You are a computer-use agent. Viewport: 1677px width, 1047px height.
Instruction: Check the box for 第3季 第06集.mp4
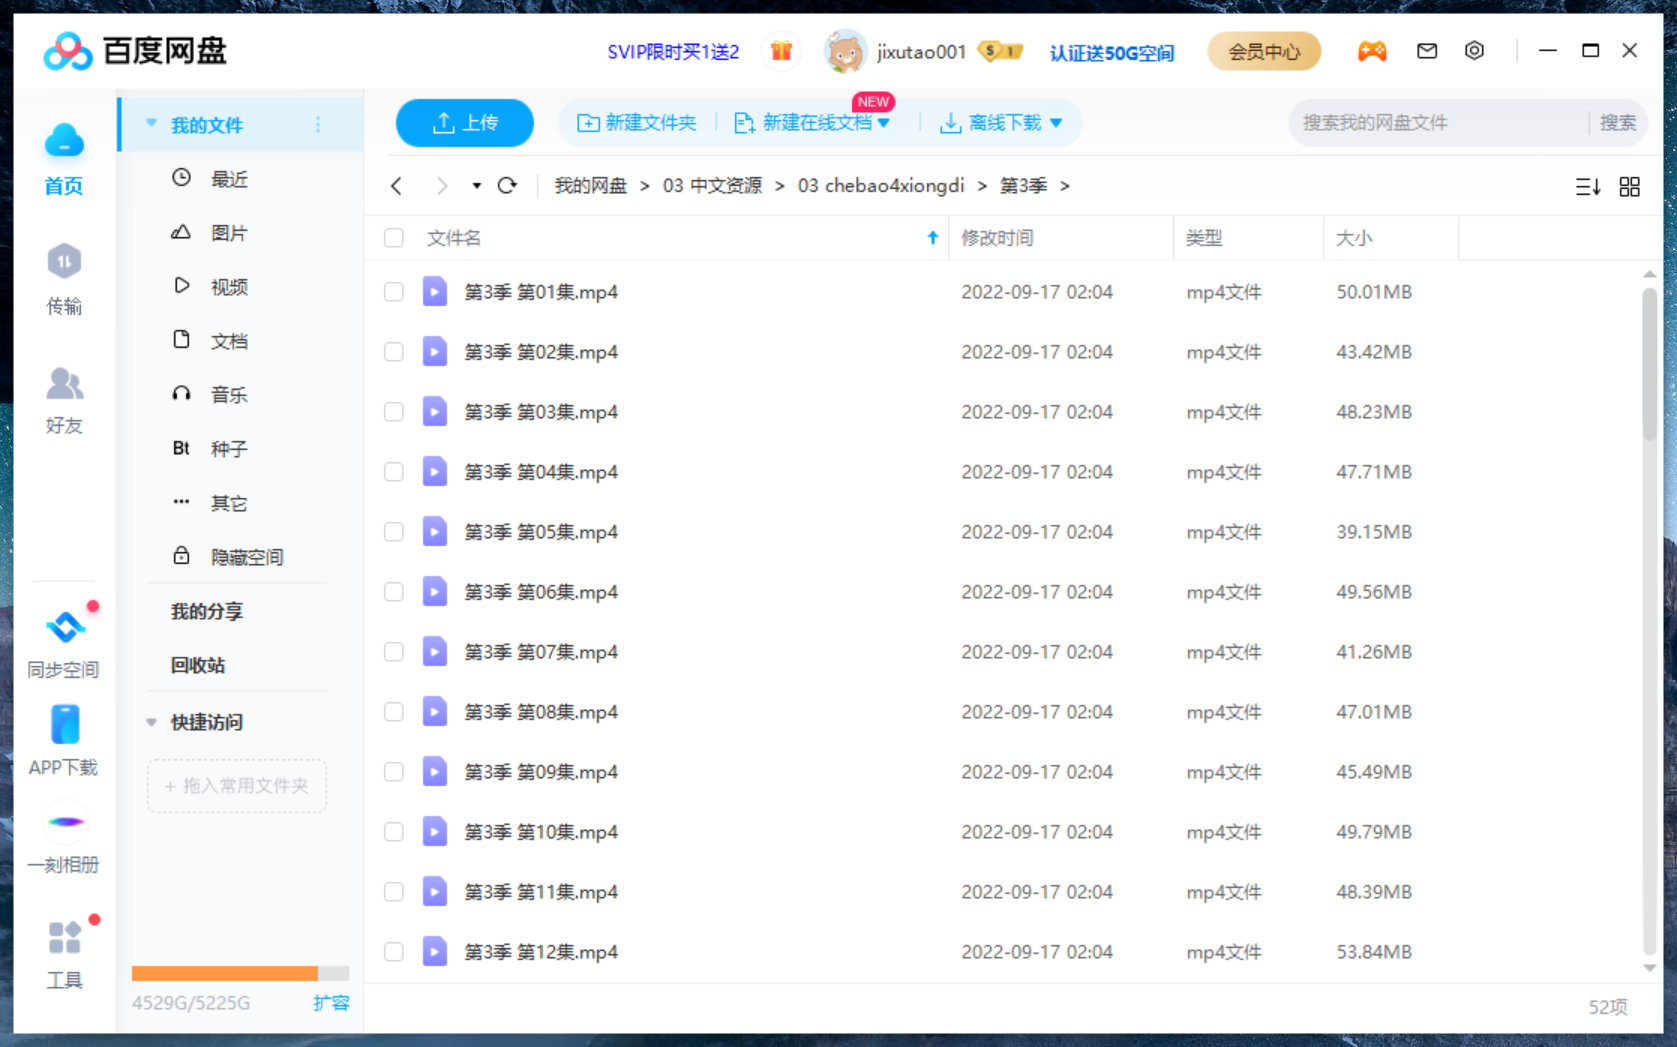pyautogui.click(x=394, y=592)
